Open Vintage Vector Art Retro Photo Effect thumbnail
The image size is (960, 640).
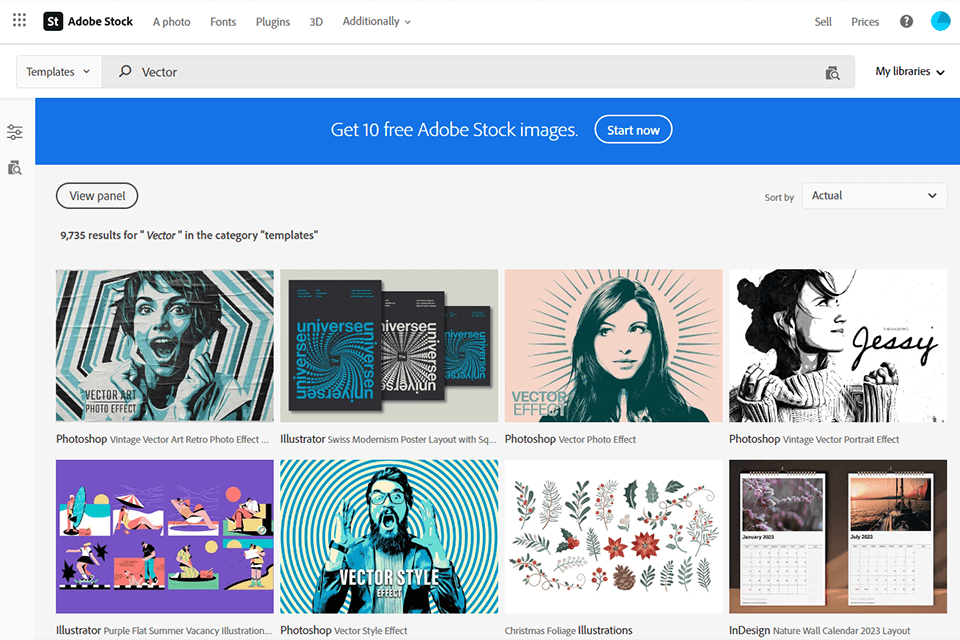coord(165,345)
